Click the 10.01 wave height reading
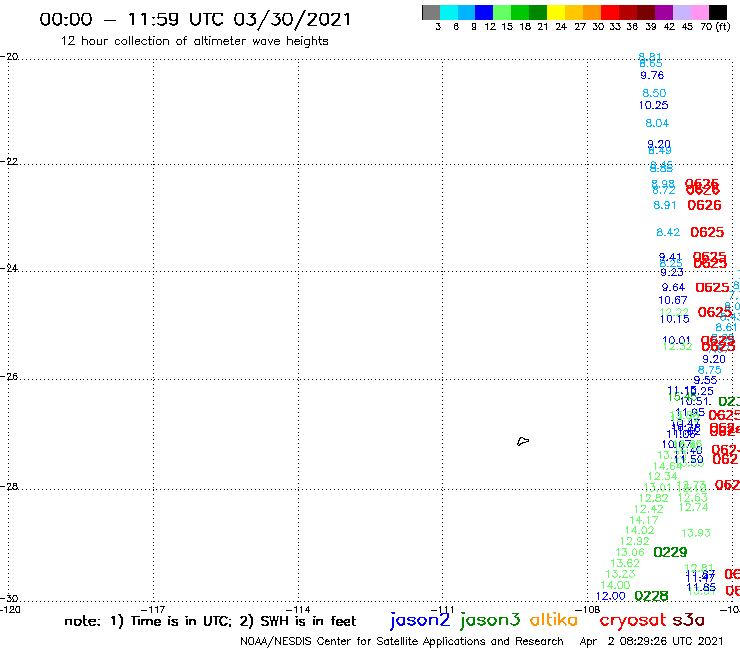 pyautogui.click(x=676, y=340)
